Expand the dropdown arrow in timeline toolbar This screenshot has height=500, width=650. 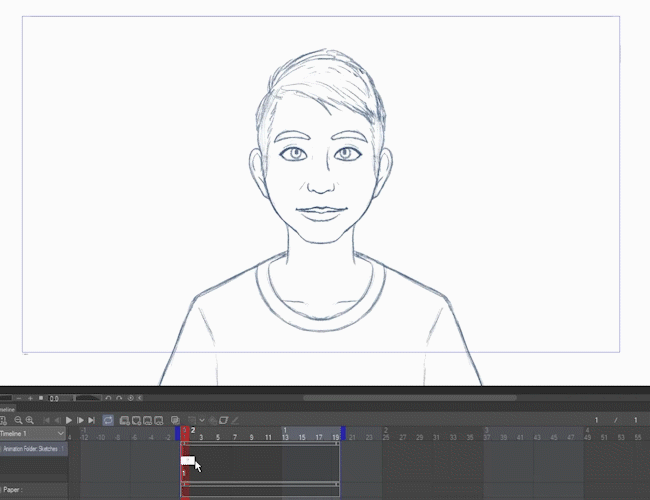pyautogui.click(x=201, y=420)
